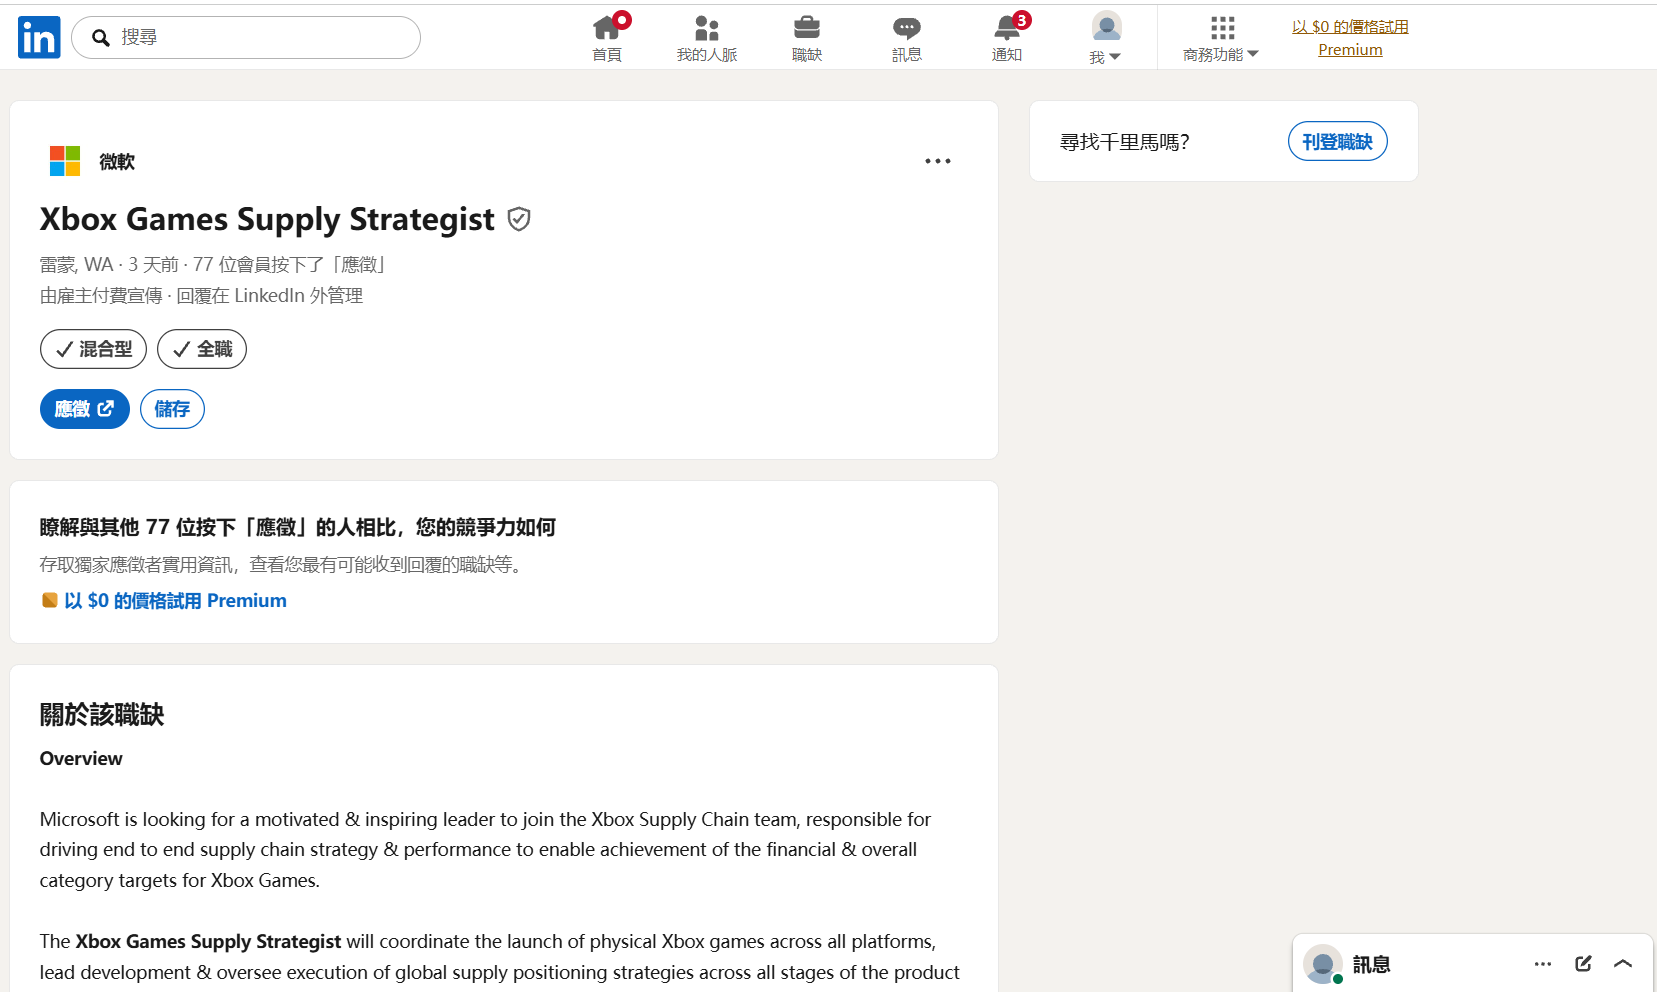Click the magnifier icon in search box
1657x992 pixels.
101,38
